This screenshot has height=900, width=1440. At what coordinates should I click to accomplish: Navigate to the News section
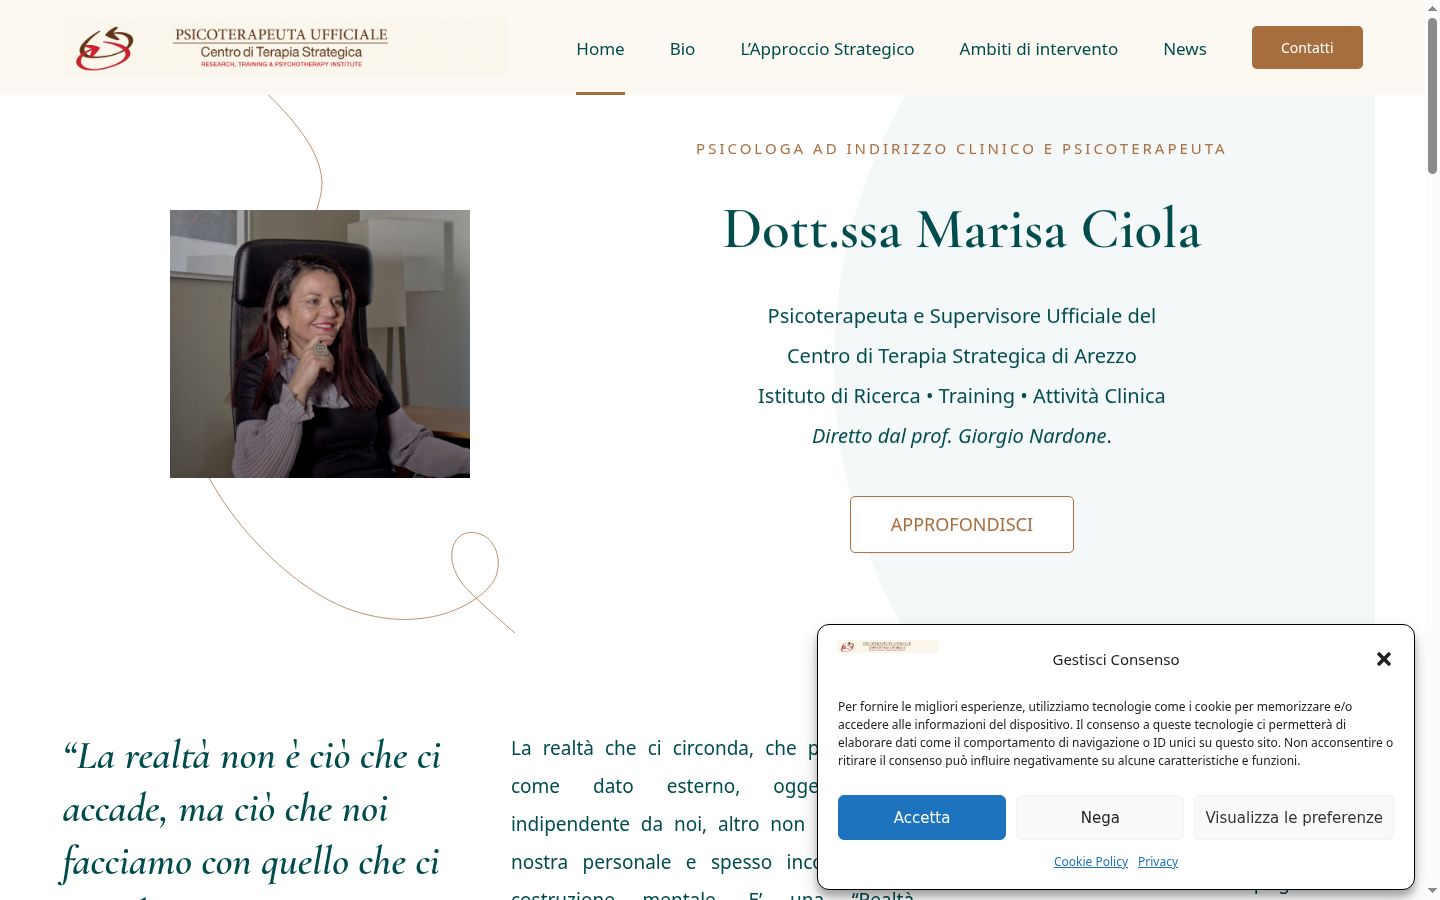(x=1185, y=49)
